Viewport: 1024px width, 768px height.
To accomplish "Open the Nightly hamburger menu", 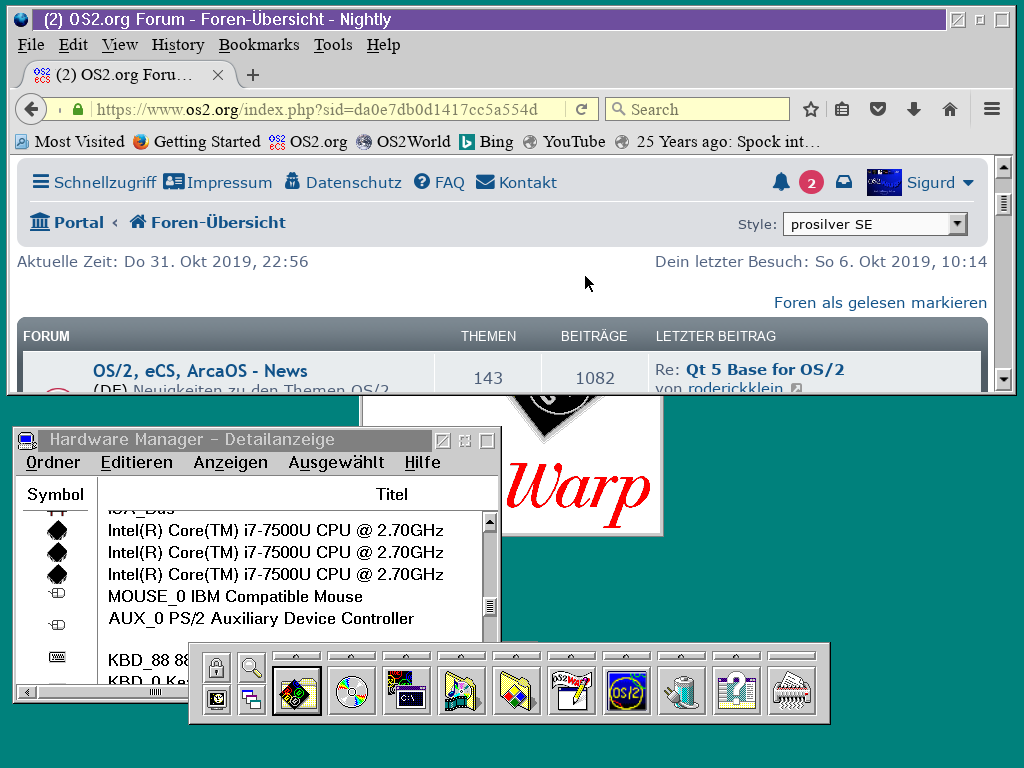I will tap(991, 109).
